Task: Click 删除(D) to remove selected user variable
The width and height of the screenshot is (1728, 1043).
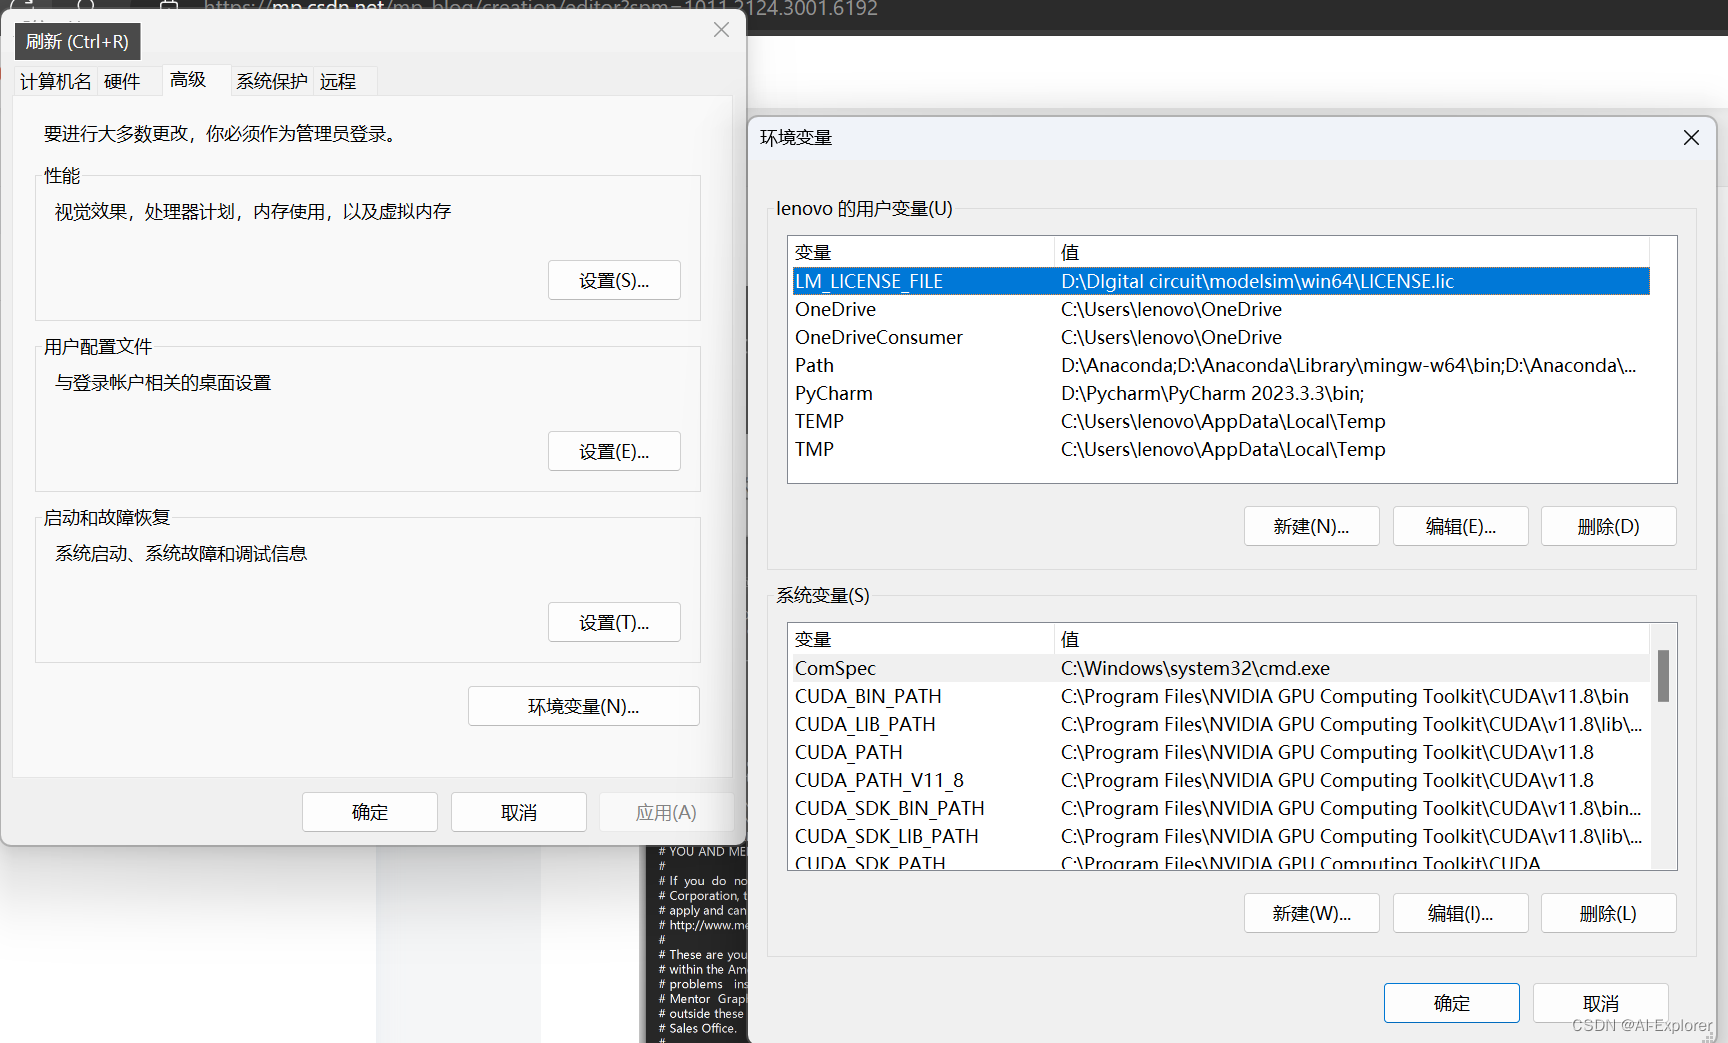Action: coord(1608,525)
